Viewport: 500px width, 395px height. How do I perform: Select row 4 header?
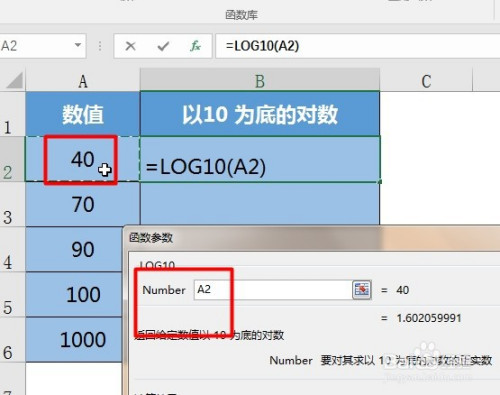point(12,249)
